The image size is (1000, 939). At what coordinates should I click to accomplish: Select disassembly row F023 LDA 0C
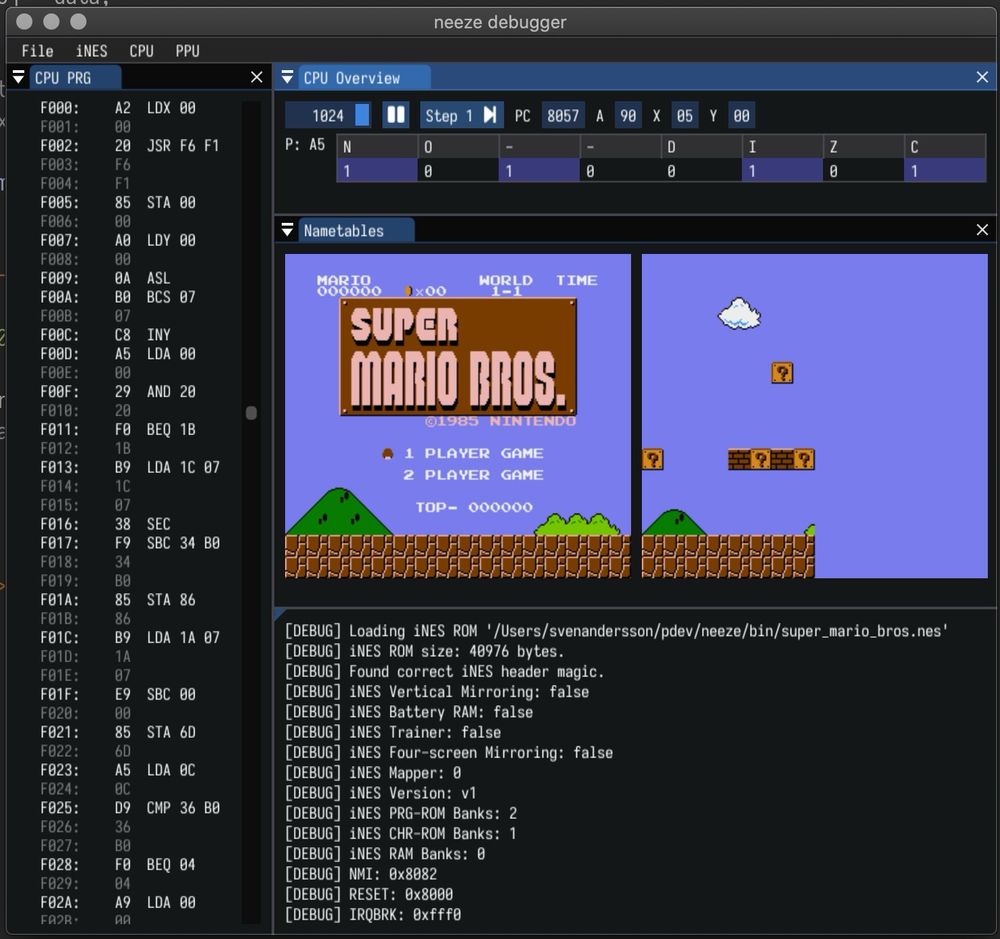[x=118, y=770]
